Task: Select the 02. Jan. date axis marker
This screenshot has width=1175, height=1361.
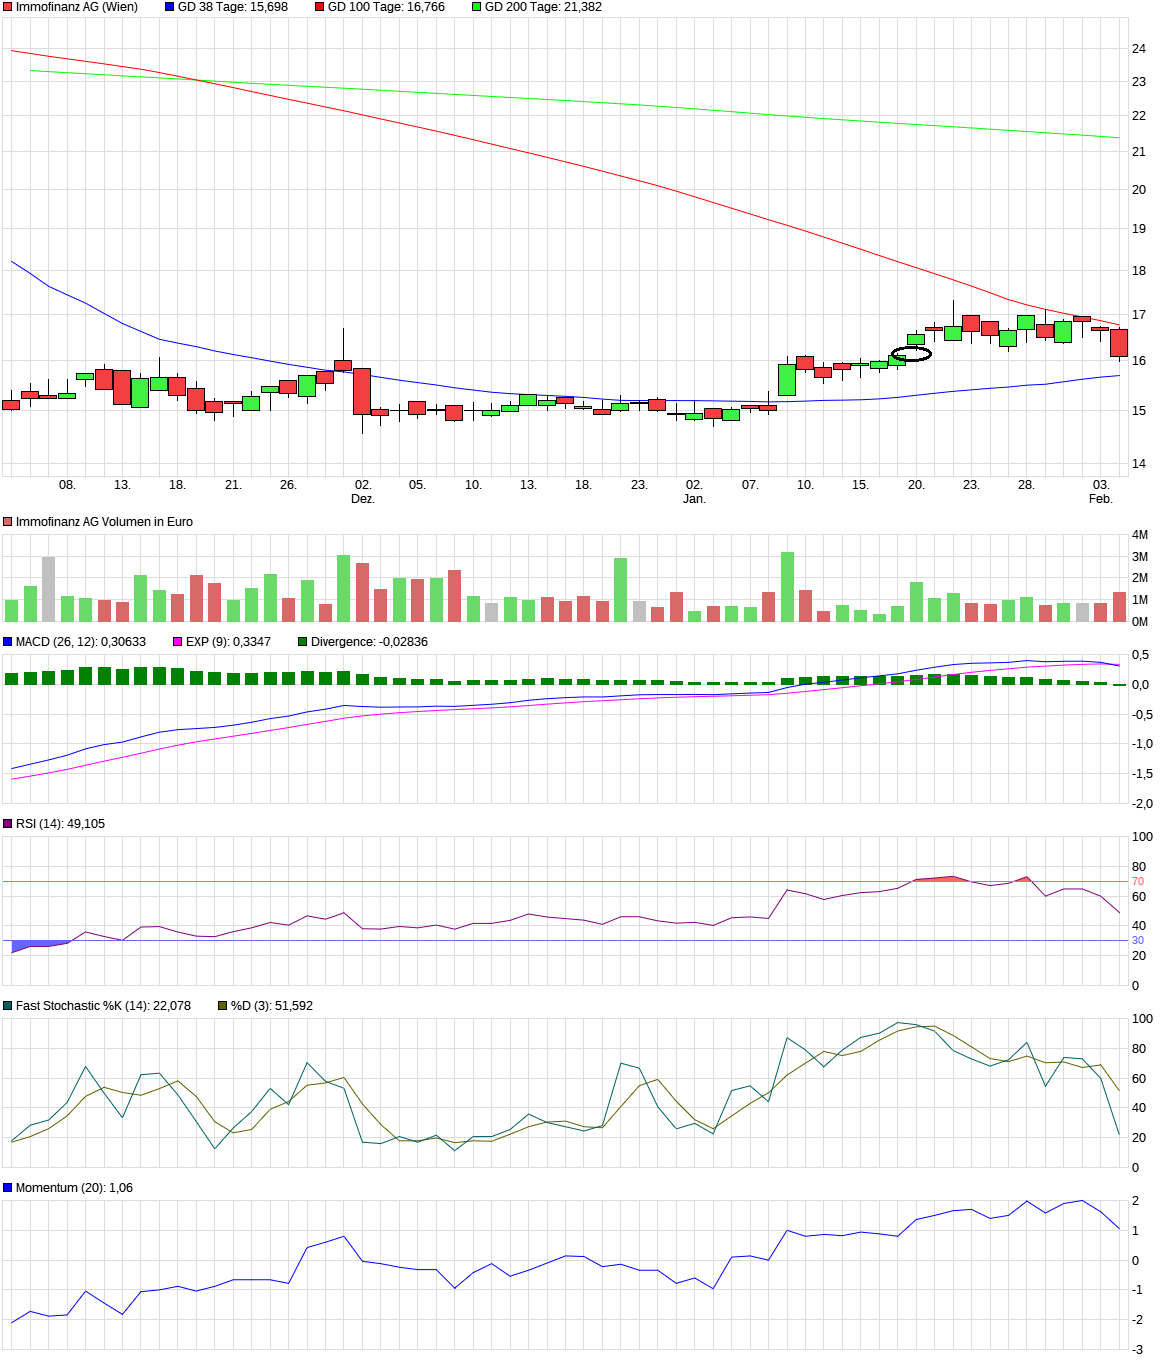Action: click(x=694, y=491)
